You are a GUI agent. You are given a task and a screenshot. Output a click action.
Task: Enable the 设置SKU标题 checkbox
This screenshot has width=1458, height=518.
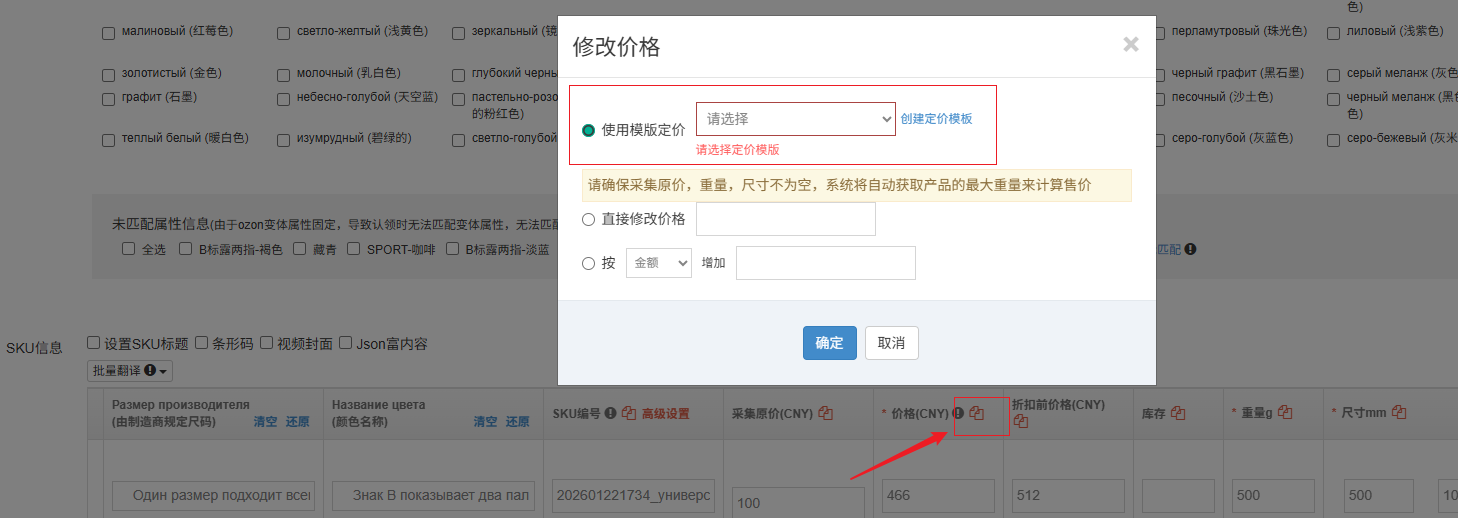click(94, 343)
